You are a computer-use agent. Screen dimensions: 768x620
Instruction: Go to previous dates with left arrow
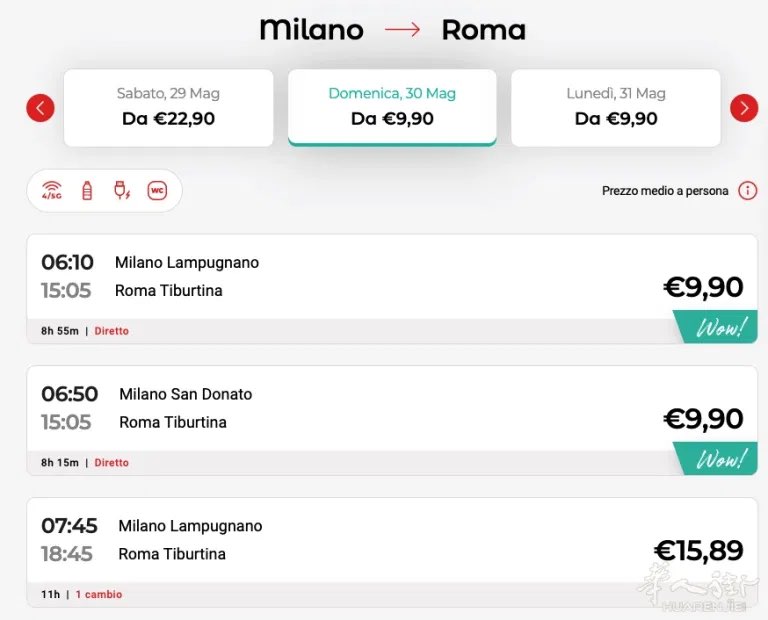[40, 108]
